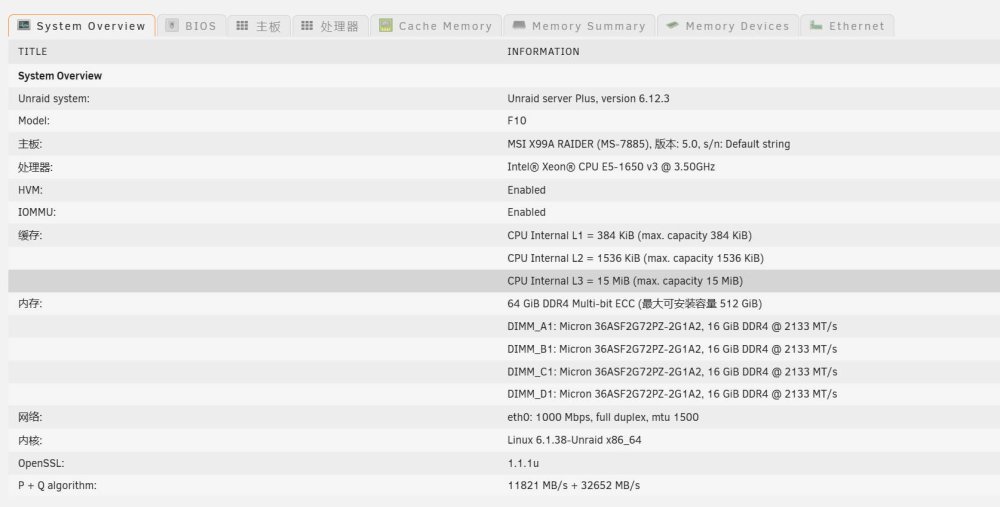Select the eth0 1000 Mbps network value
This screenshot has width=1000, height=507.
pos(603,417)
